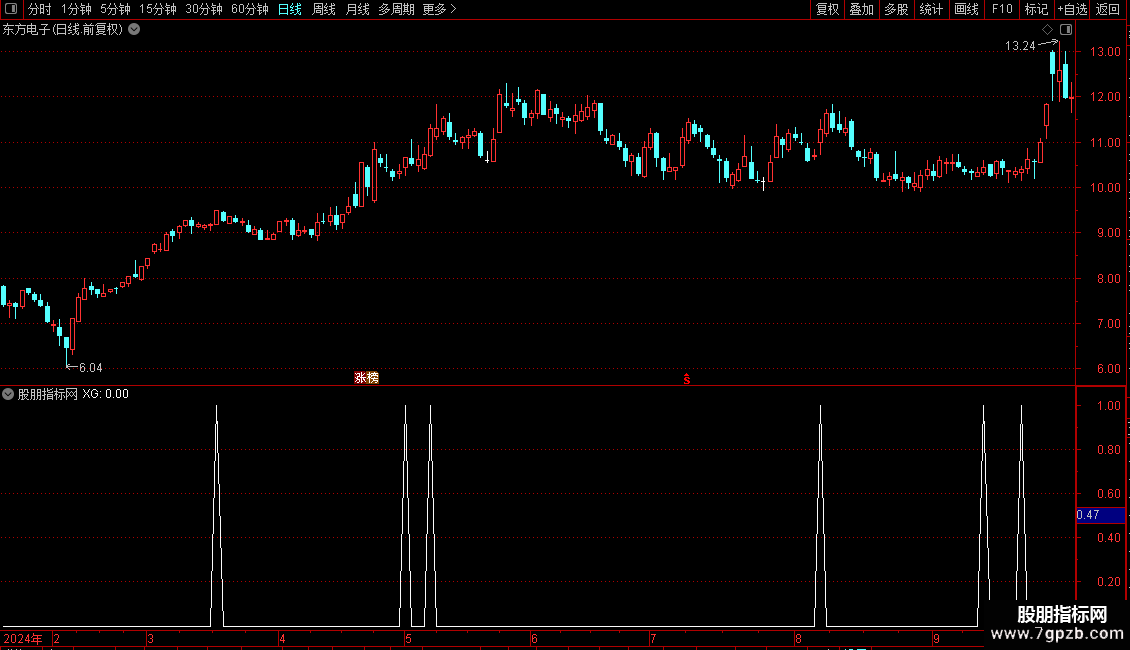Click the 1.00 indicator axis label
1130x650 pixels.
pyautogui.click(x=1108, y=406)
